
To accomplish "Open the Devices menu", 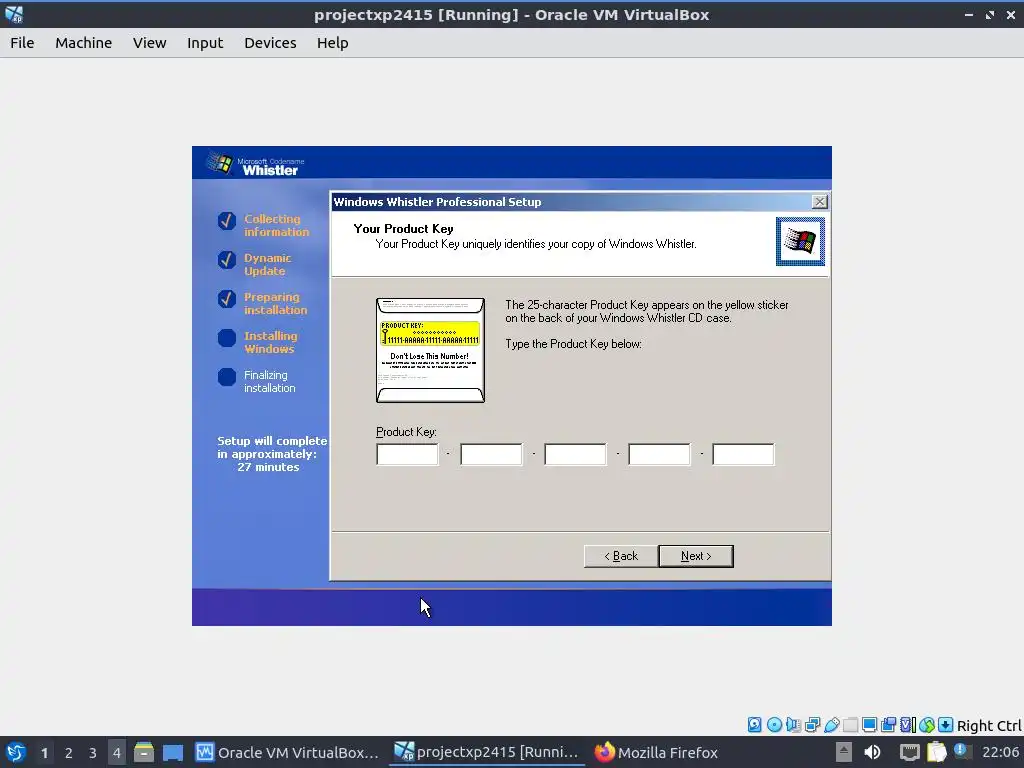I will coord(270,42).
